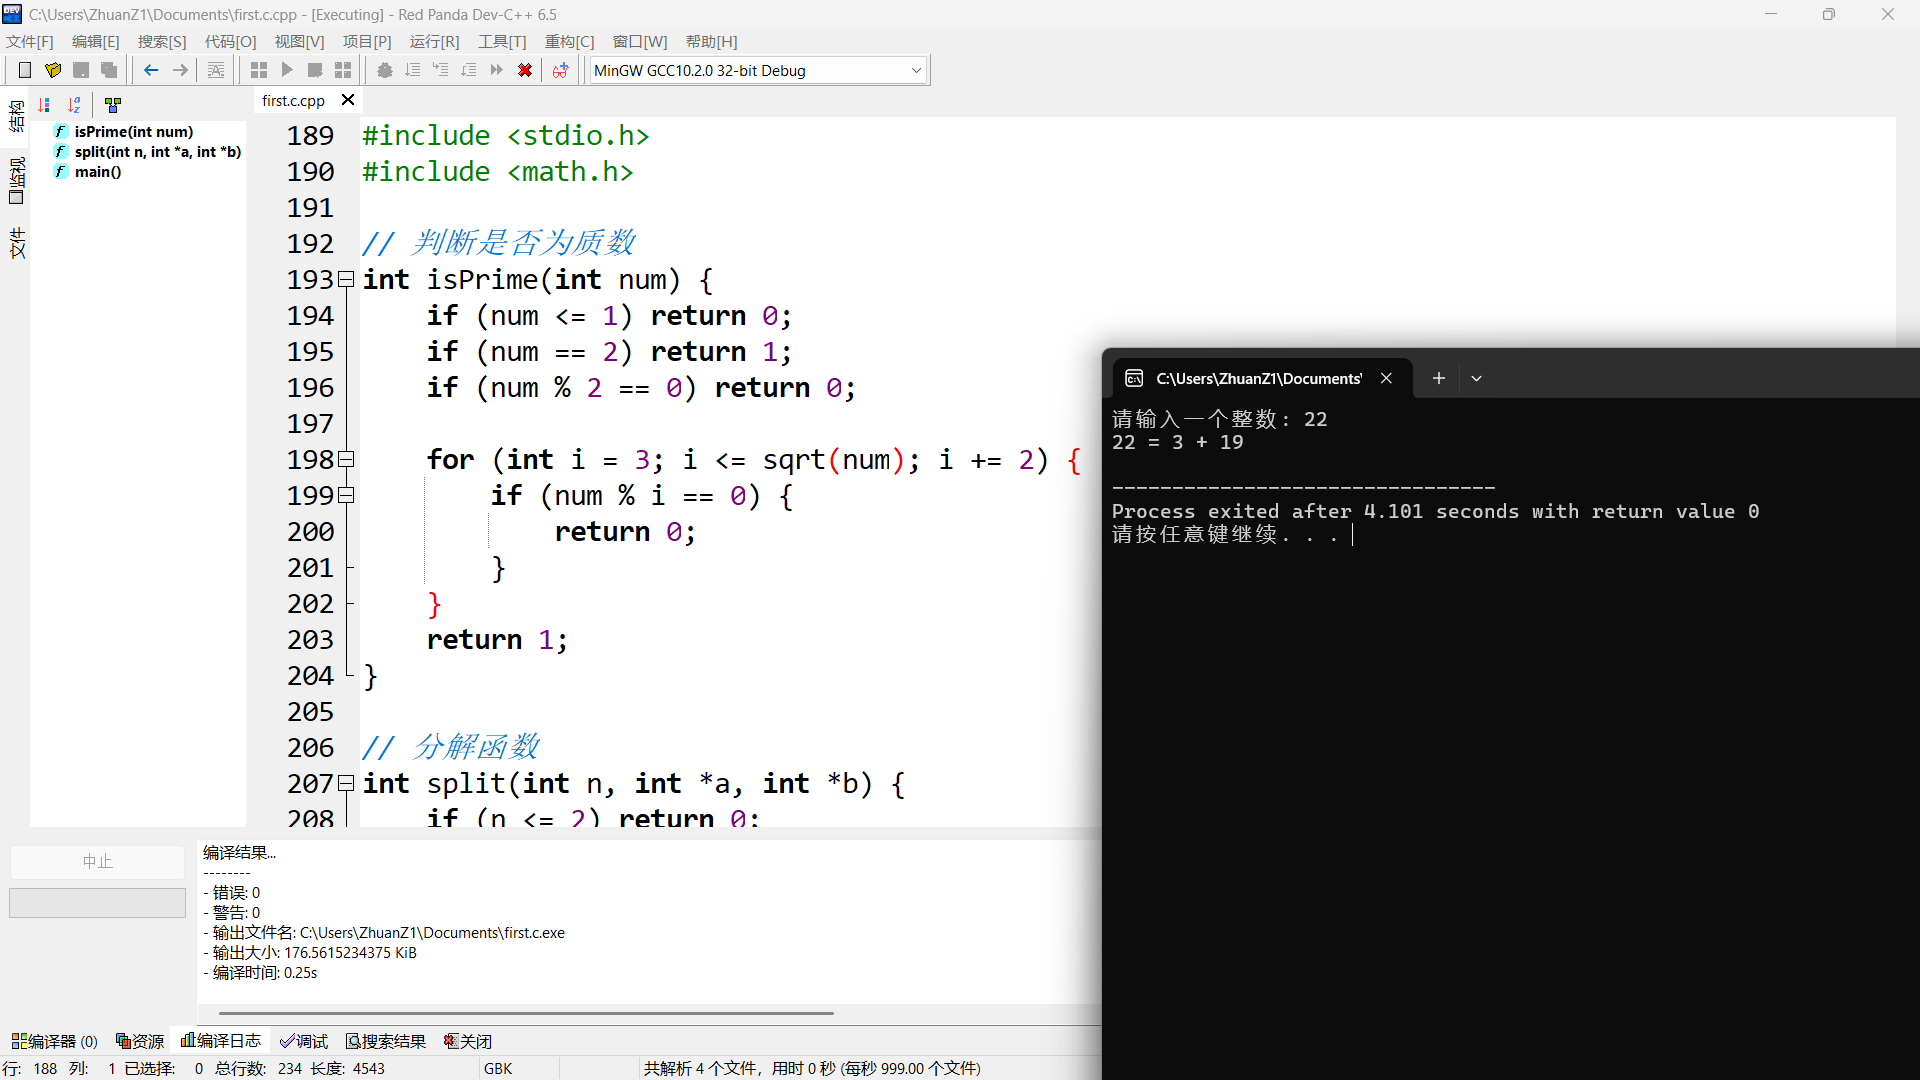Collapse the split function fold at line 207
This screenshot has width=1920, height=1080.
(346, 783)
